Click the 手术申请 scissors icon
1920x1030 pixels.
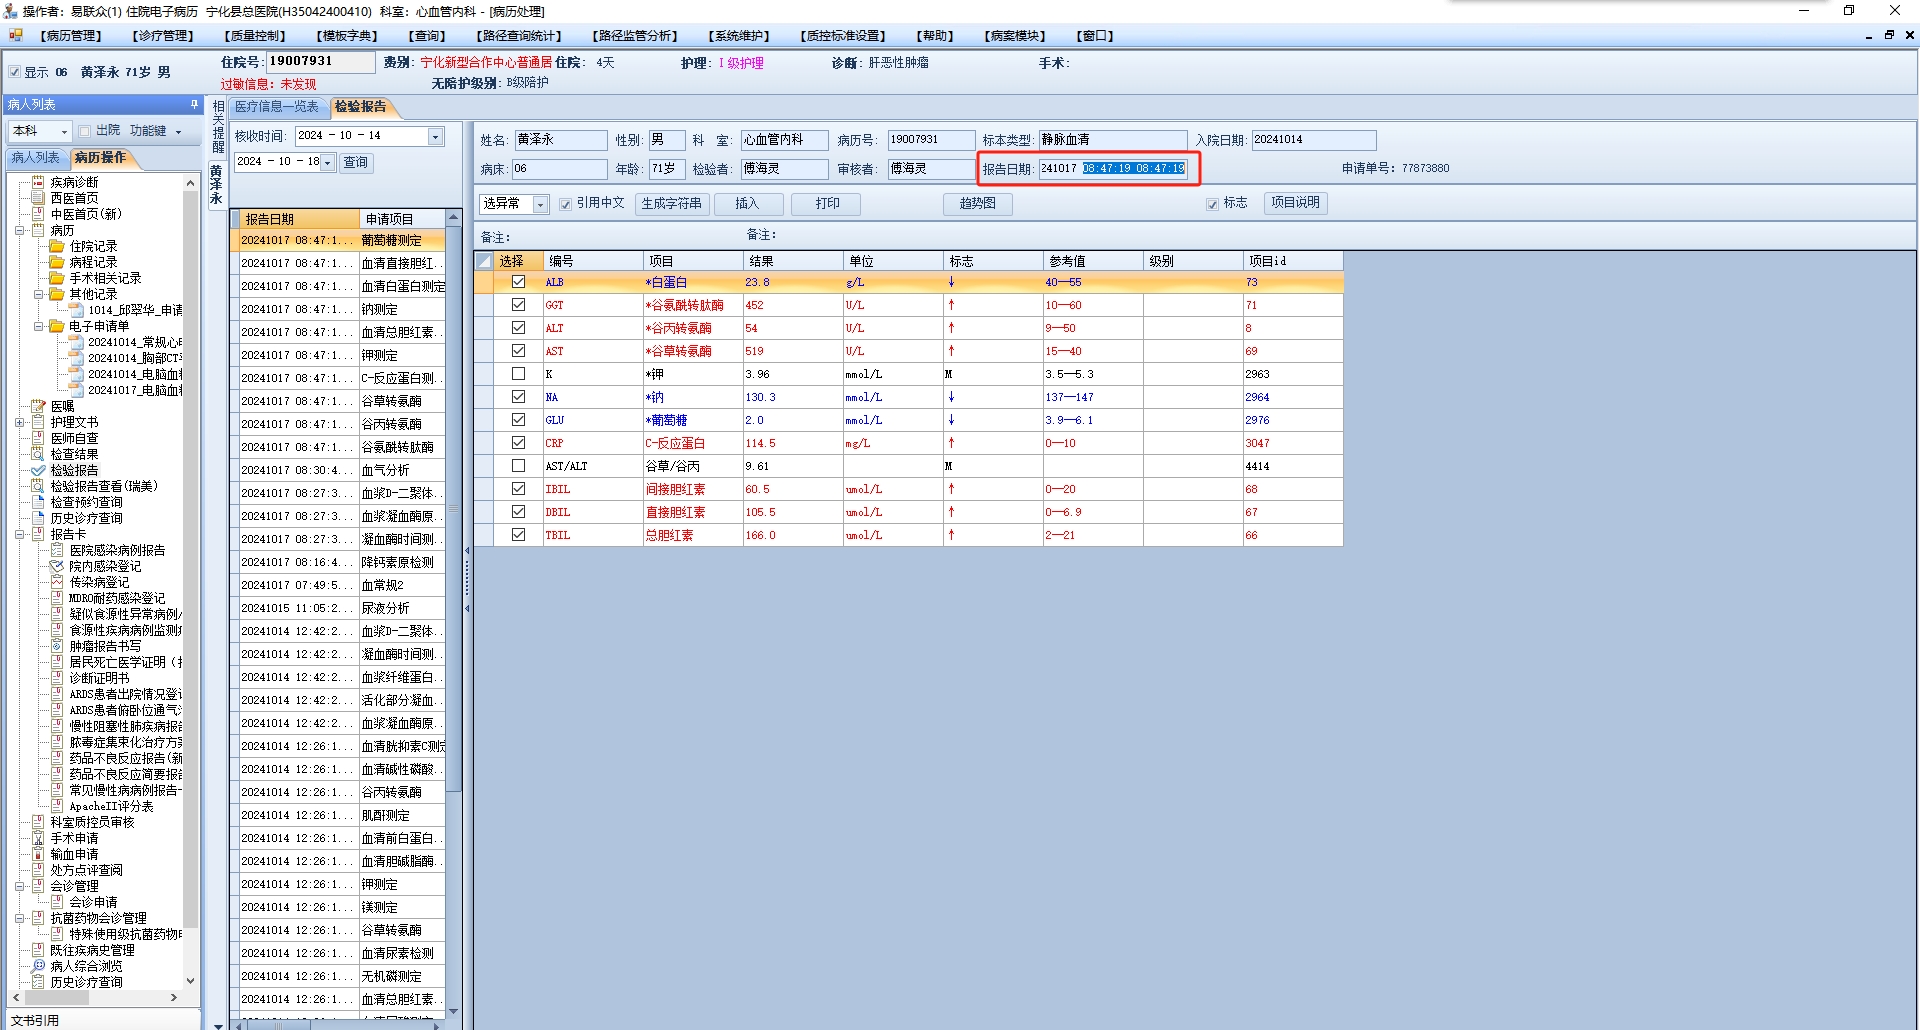tap(38, 838)
